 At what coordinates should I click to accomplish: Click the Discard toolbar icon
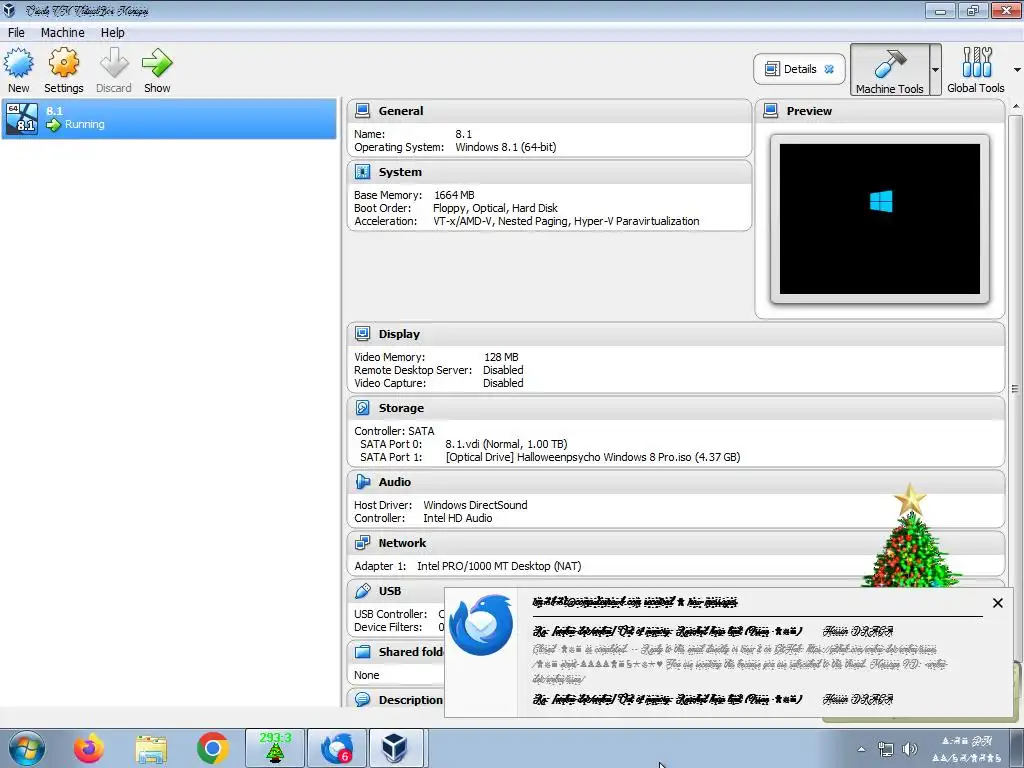coord(114,63)
